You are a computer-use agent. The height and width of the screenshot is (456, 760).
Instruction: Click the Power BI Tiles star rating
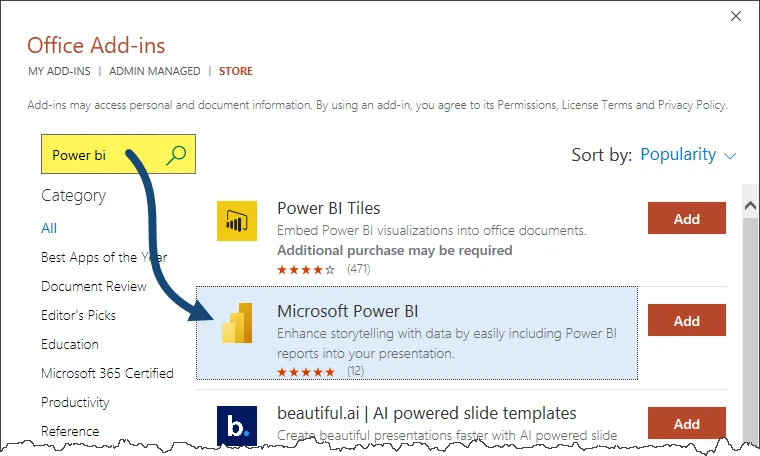pos(307,270)
